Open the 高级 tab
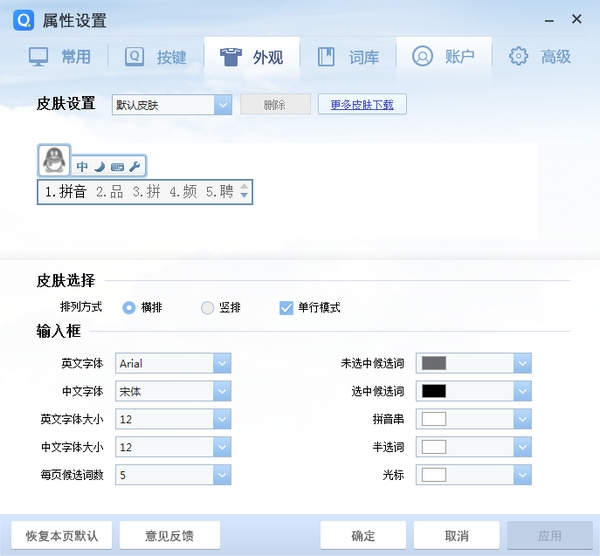The width and height of the screenshot is (600, 556). (540, 57)
